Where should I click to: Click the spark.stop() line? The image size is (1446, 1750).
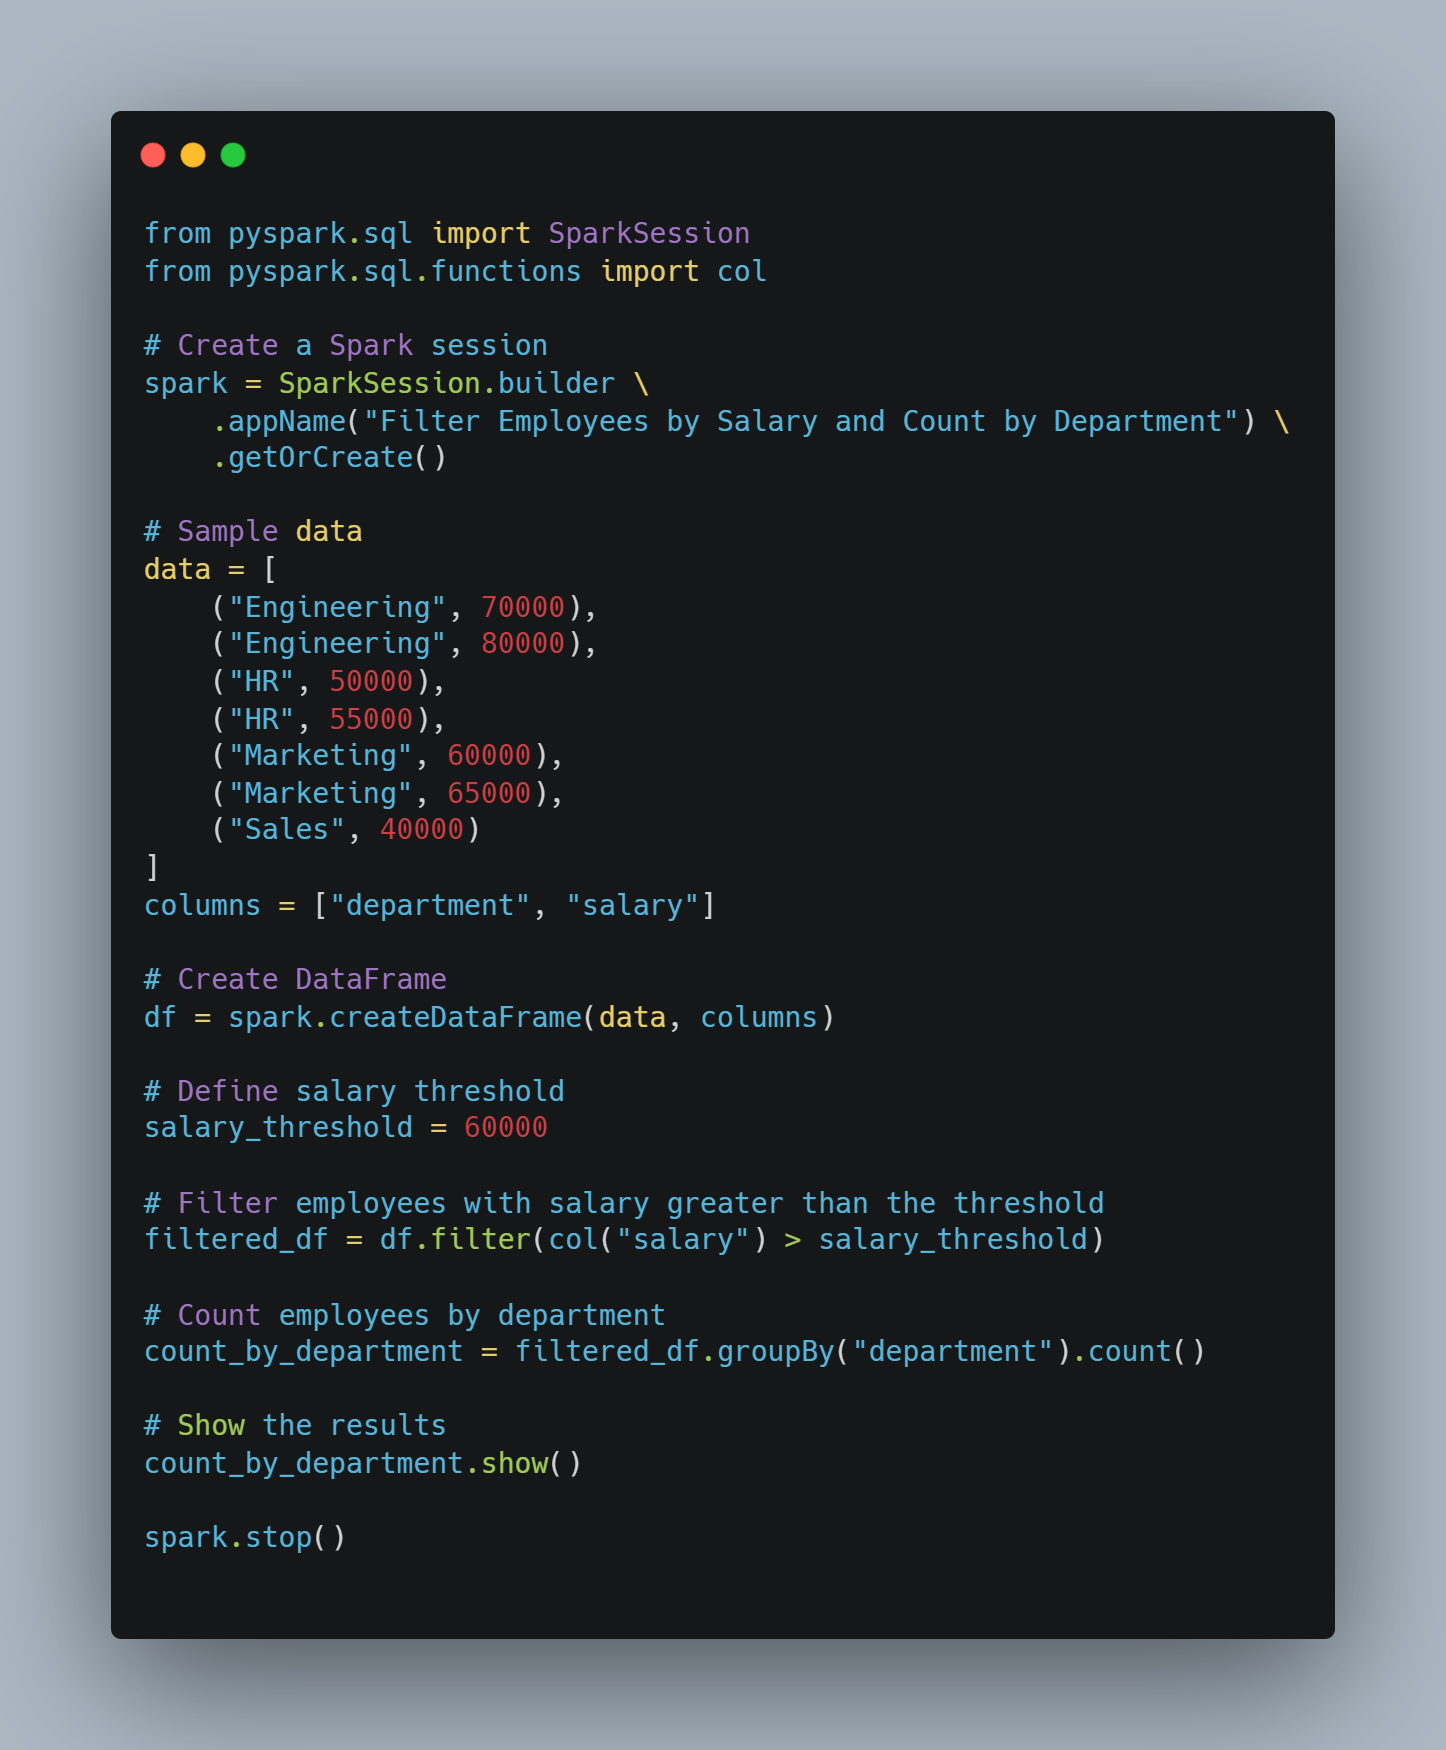pyautogui.click(x=245, y=1538)
